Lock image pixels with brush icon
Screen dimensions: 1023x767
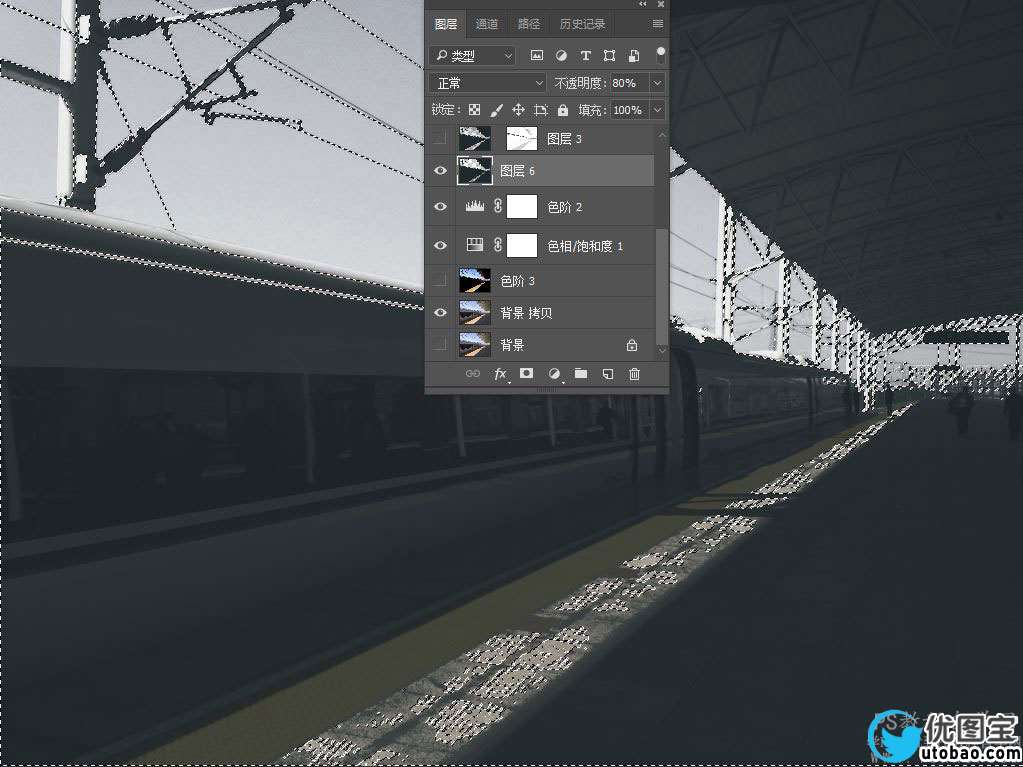pyautogui.click(x=496, y=110)
